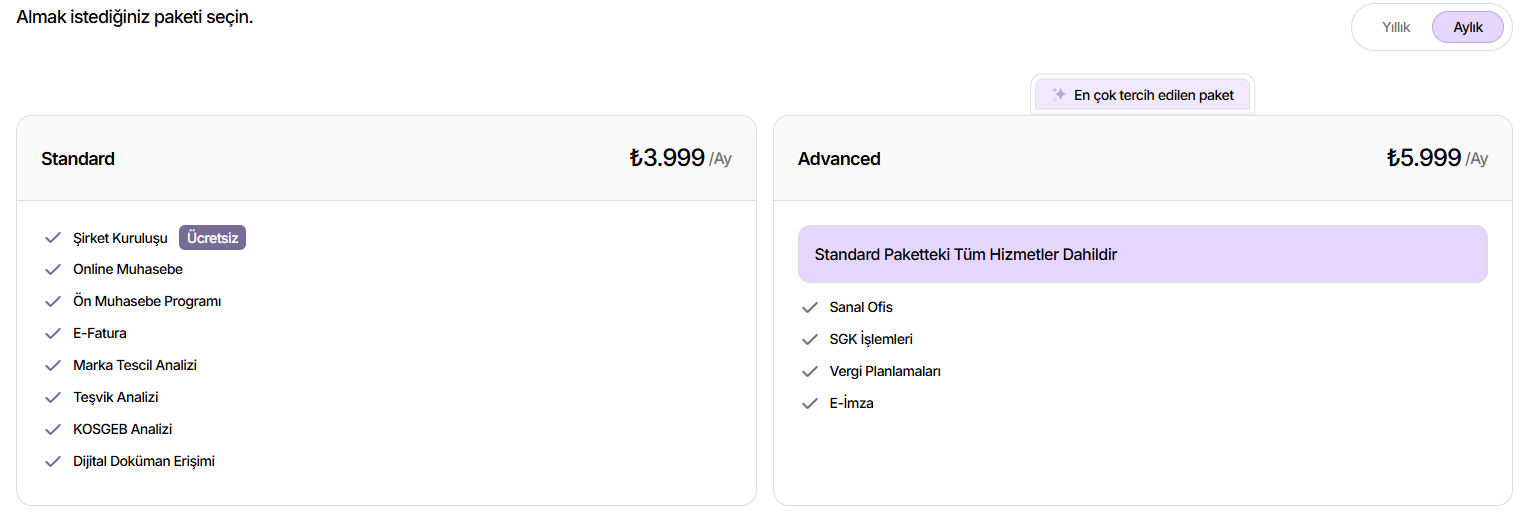Screen dimensions: 1530x519
Task: Click the checkmark beside E-Fatura
Action: tap(53, 334)
